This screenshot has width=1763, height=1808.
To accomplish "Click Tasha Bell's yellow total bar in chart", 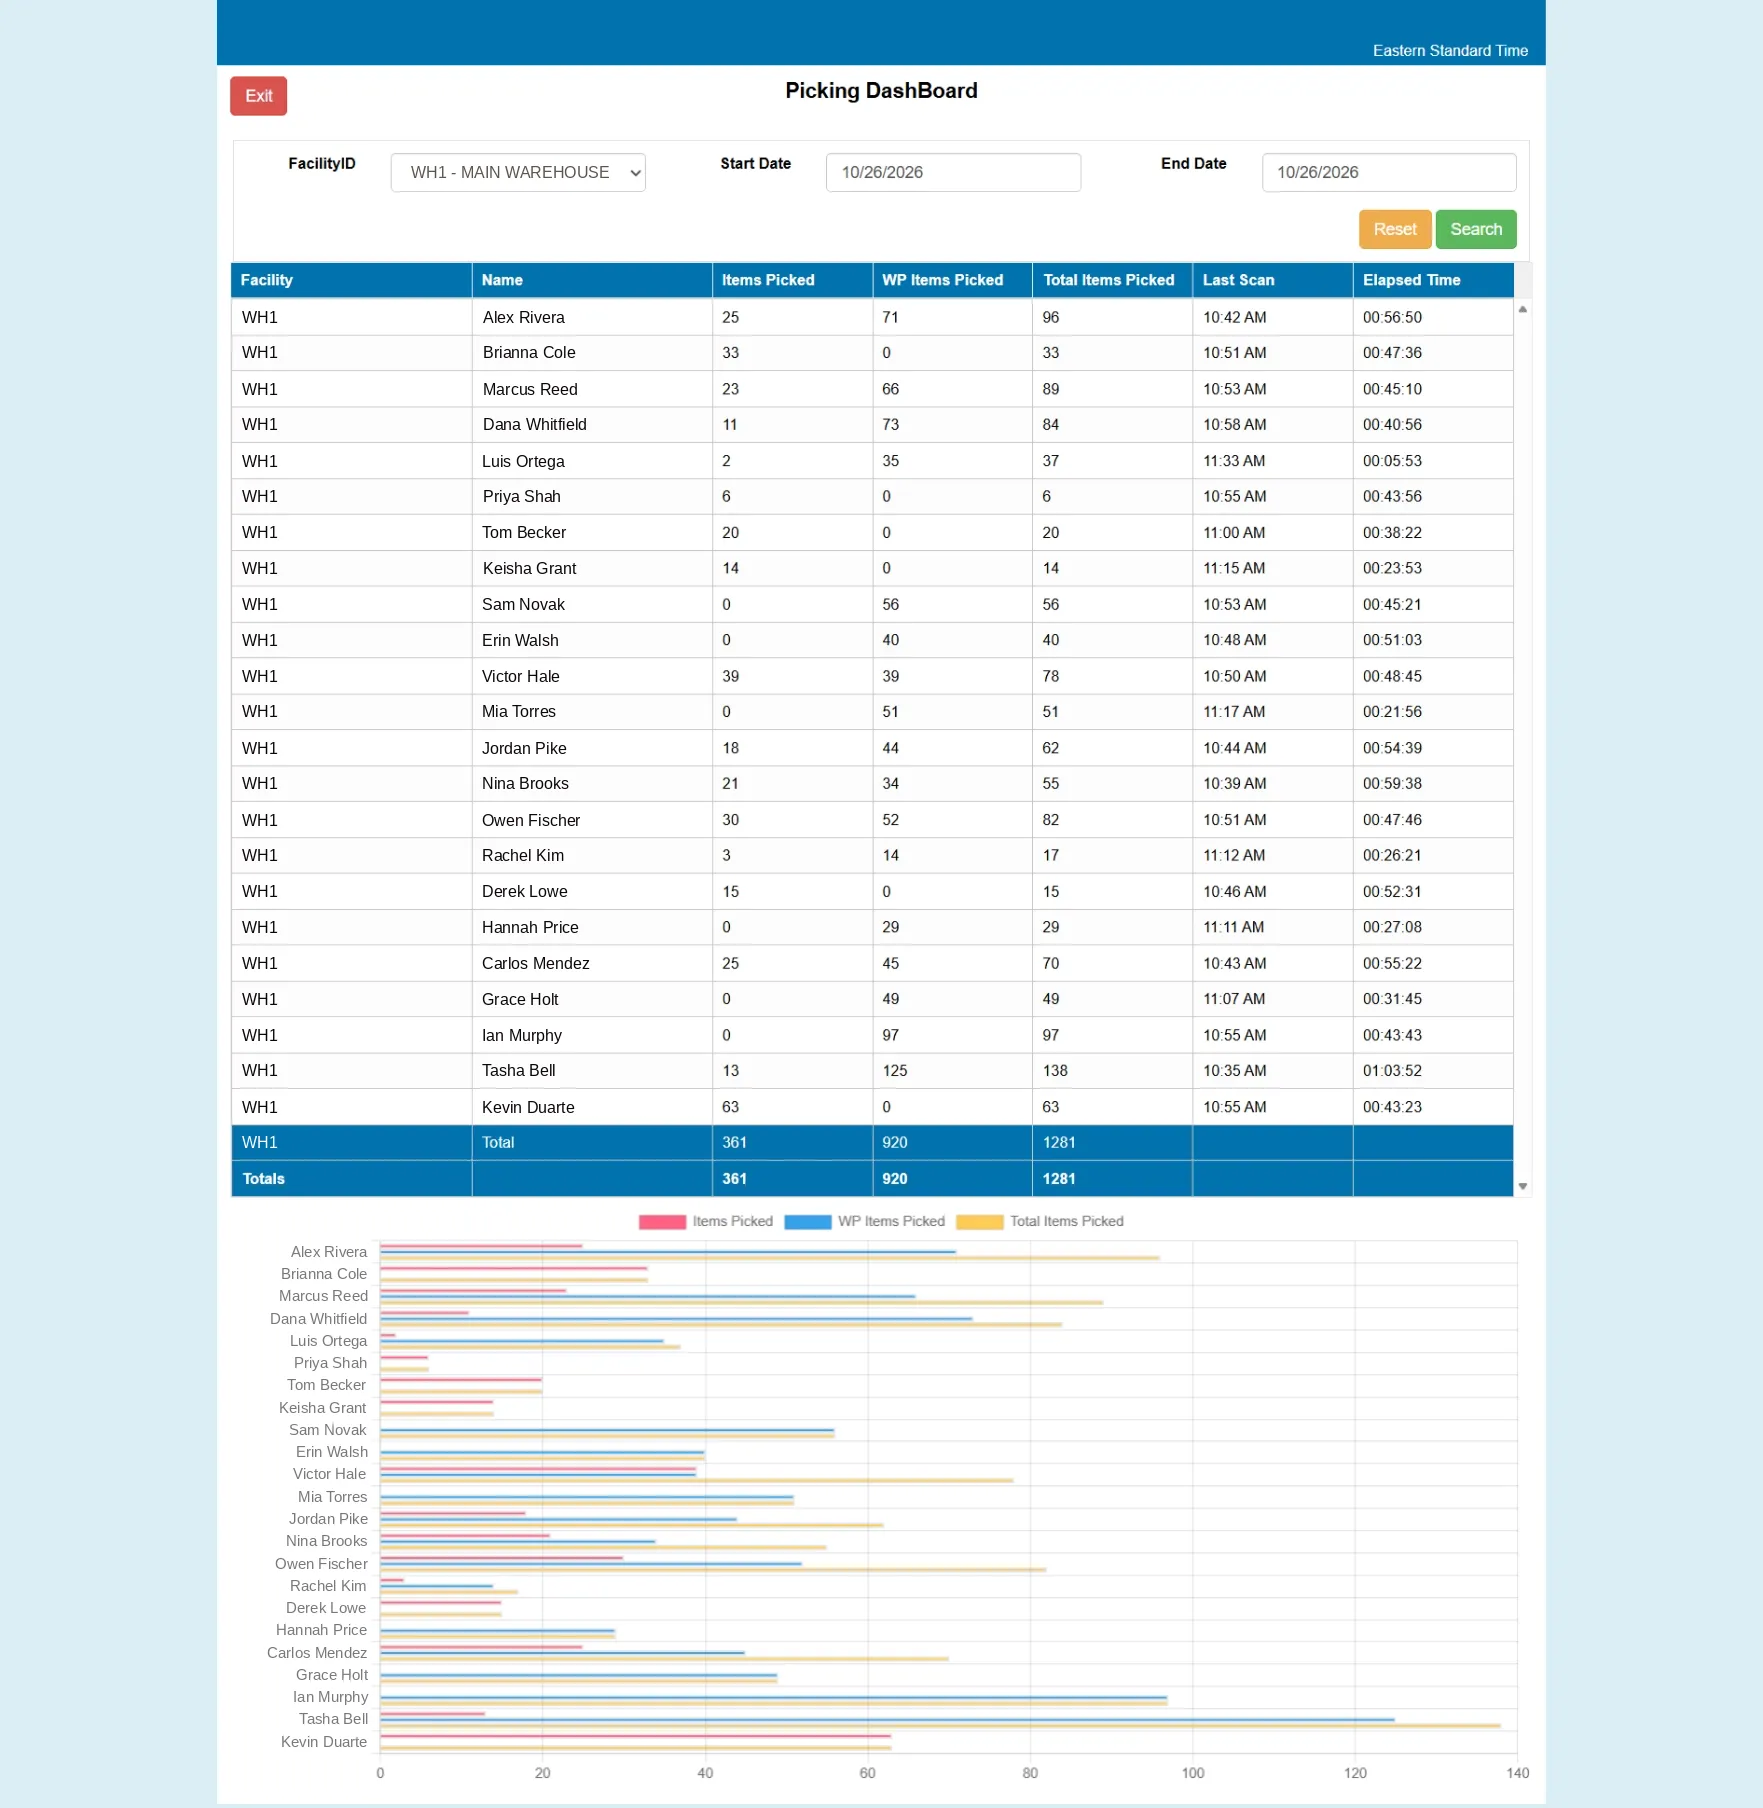I will (940, 1726).
